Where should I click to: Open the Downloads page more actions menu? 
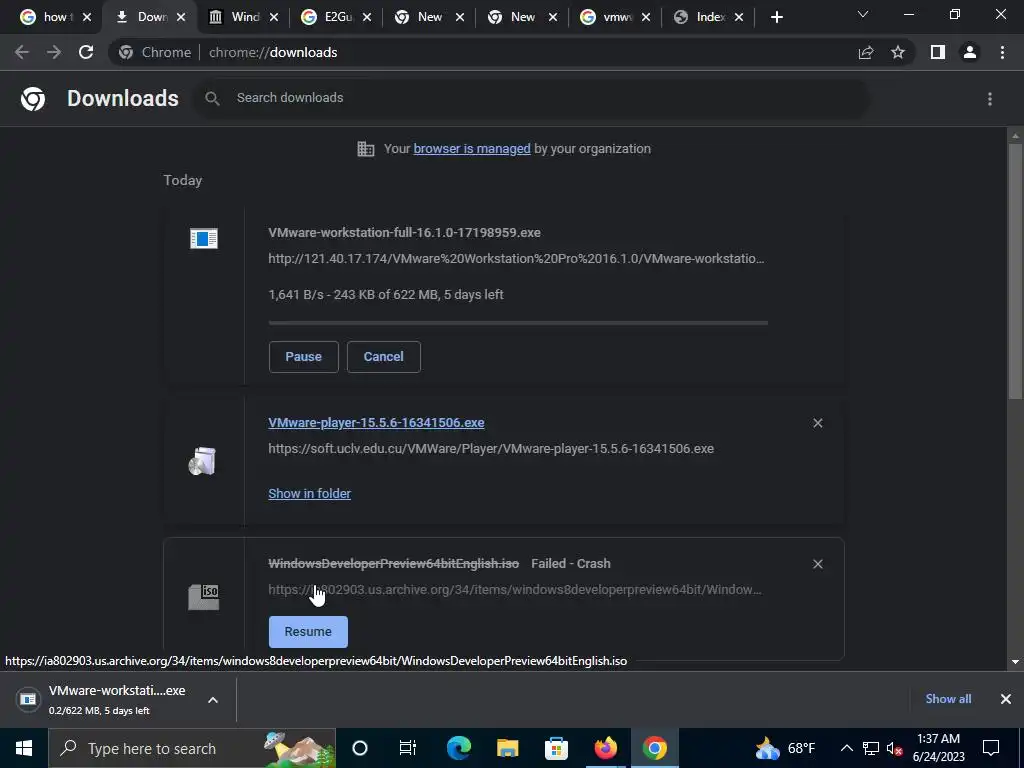click(990, 99)
